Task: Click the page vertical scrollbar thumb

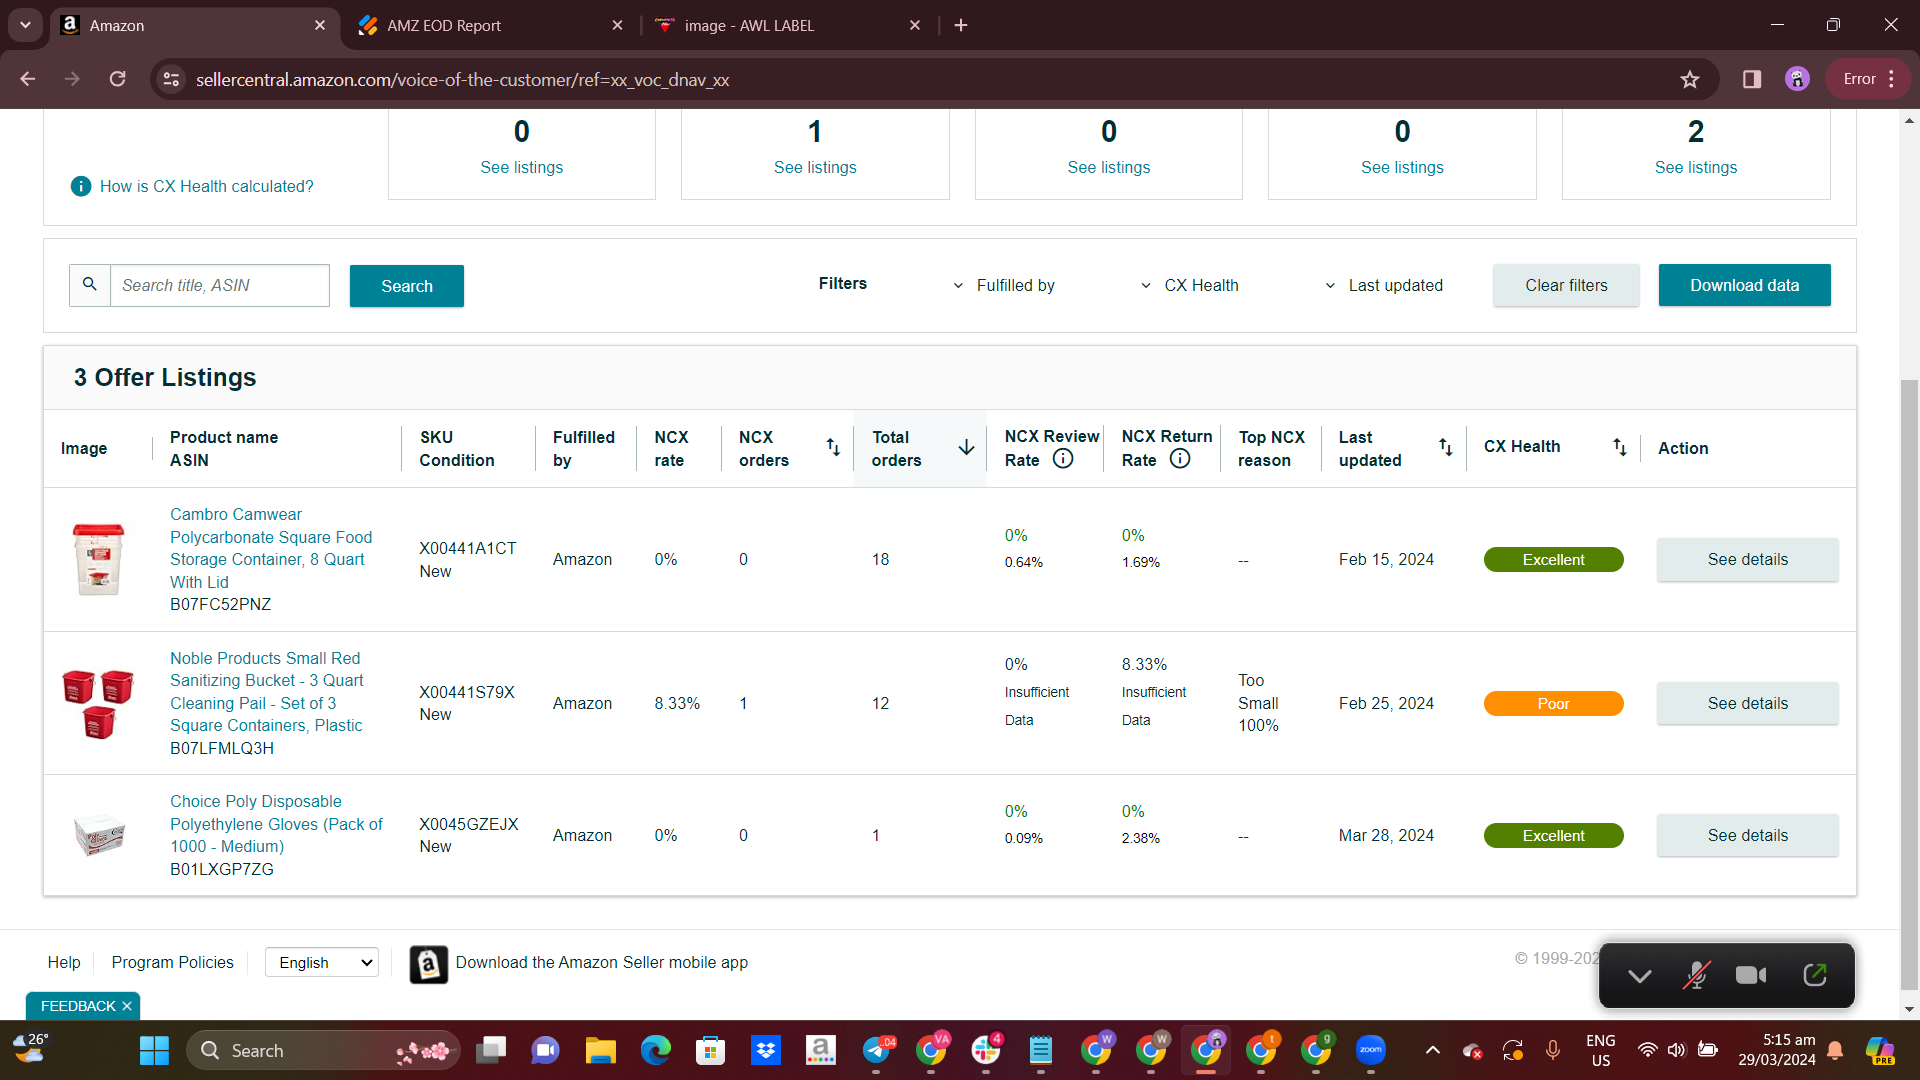Action: click(1909, 685)
